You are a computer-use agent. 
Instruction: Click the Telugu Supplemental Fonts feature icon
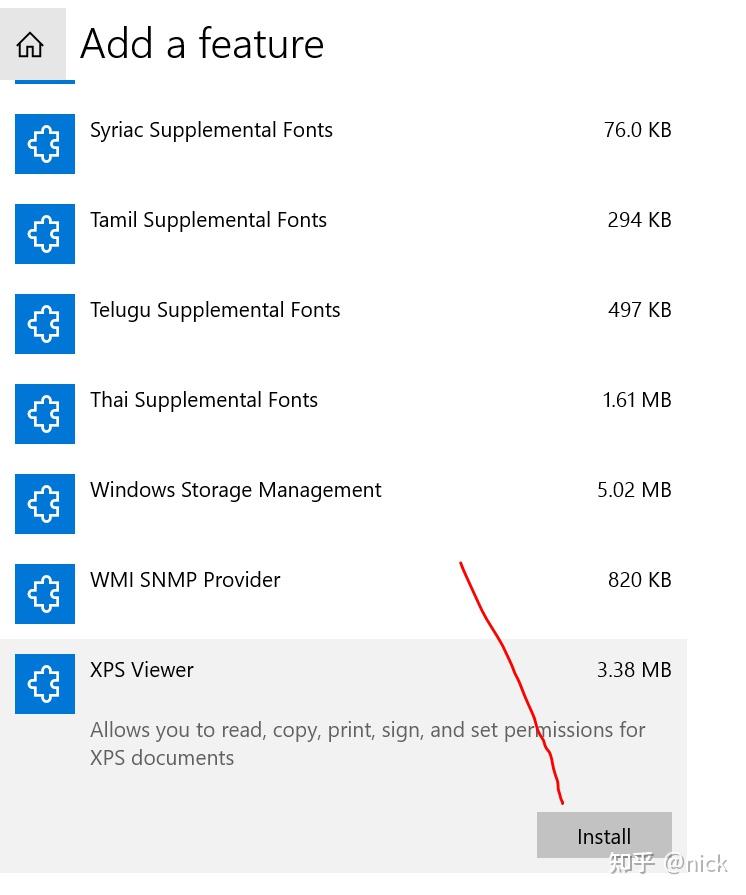click(45, 324)
